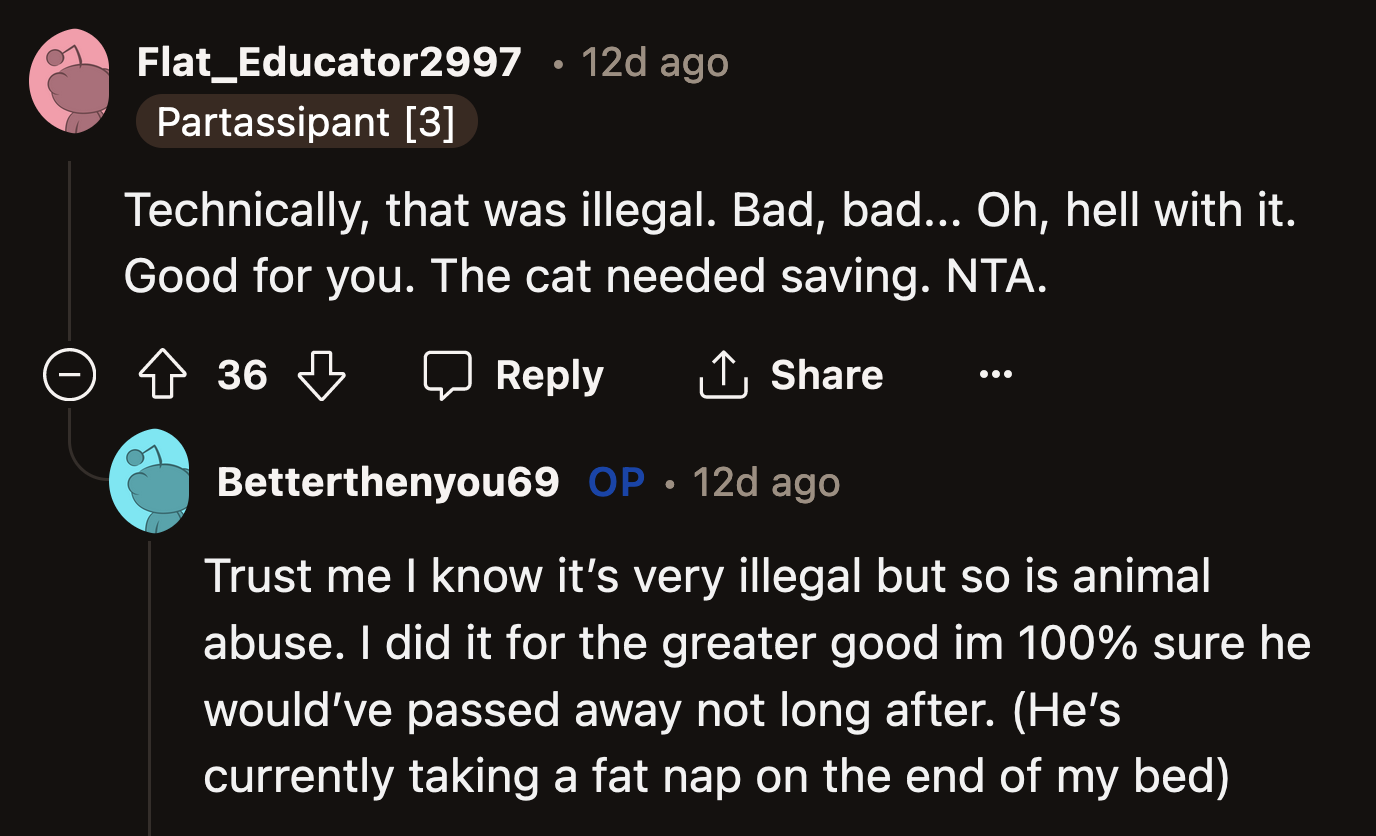
Task: Open Betterthenyou69's profile
Action: 388,481
